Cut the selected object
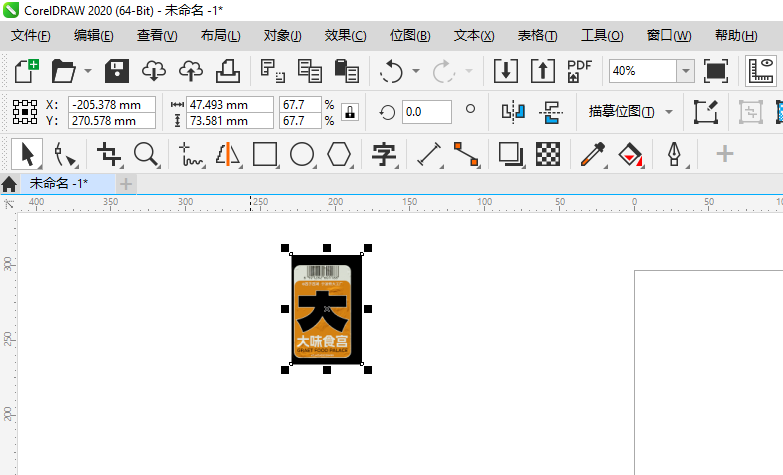Screen dimensions: 783x475 [x=273, y=71]
